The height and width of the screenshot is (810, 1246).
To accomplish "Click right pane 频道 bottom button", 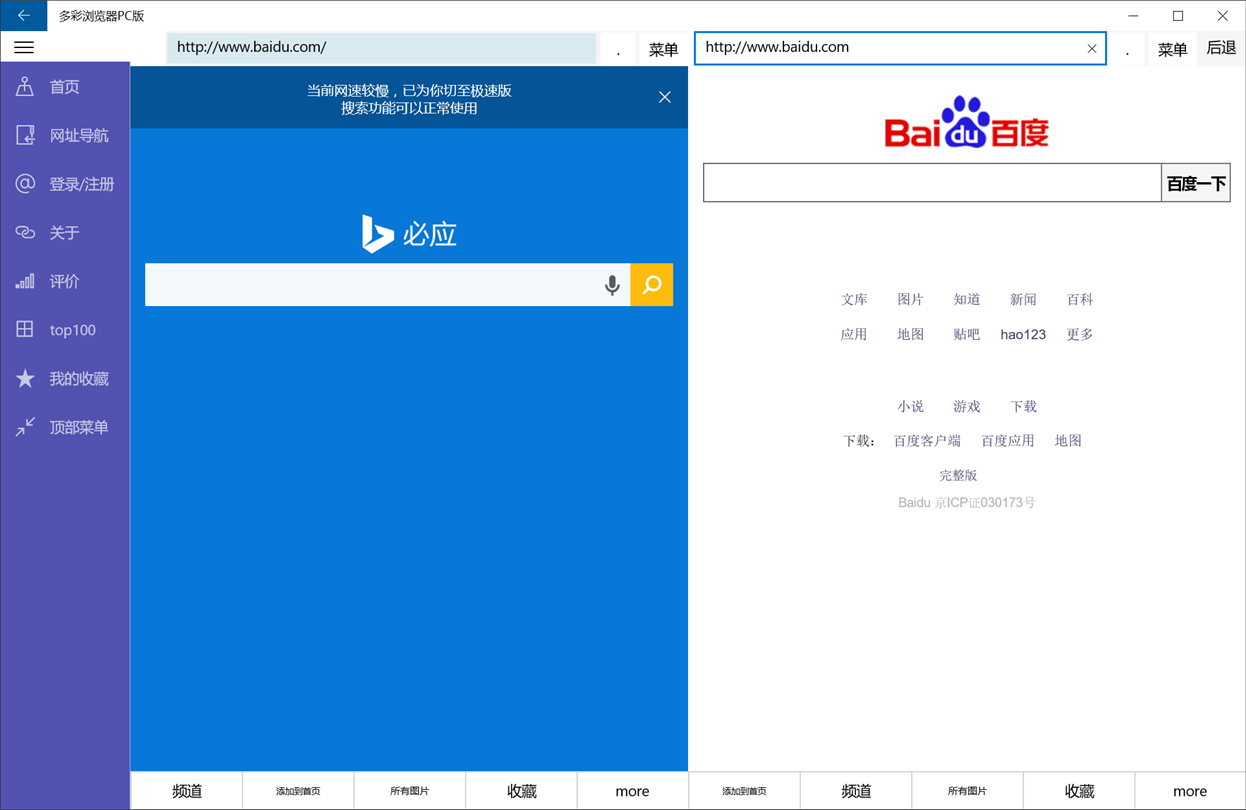I will [x=856, y=791].
